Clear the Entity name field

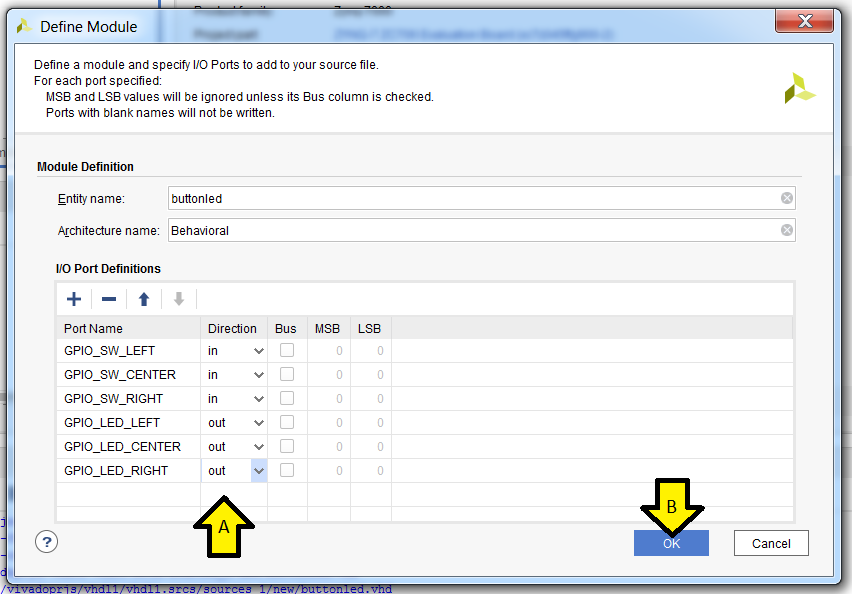[x=786, y=198]
